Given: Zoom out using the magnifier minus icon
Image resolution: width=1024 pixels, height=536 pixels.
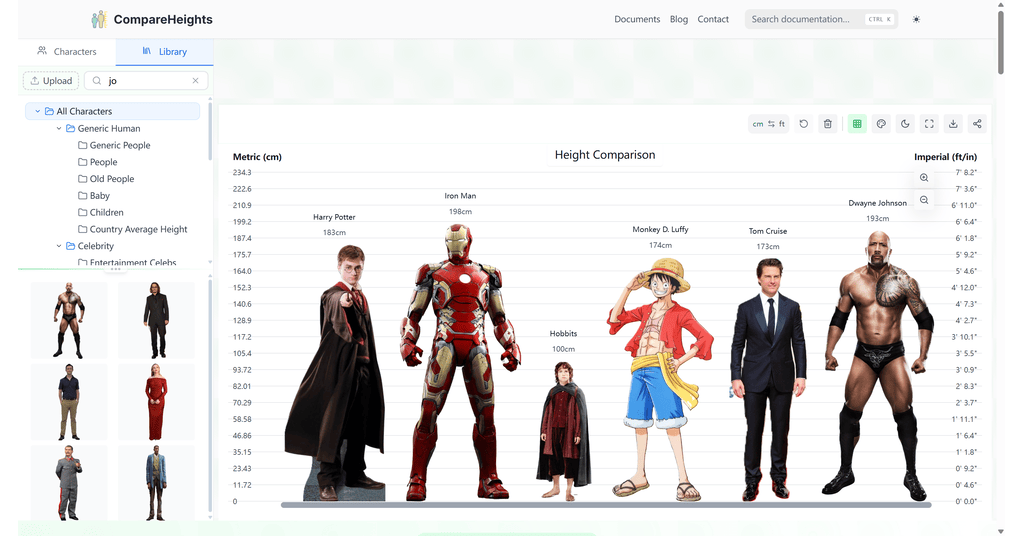Looking at the screenshot, I should [x=924, y=200].
